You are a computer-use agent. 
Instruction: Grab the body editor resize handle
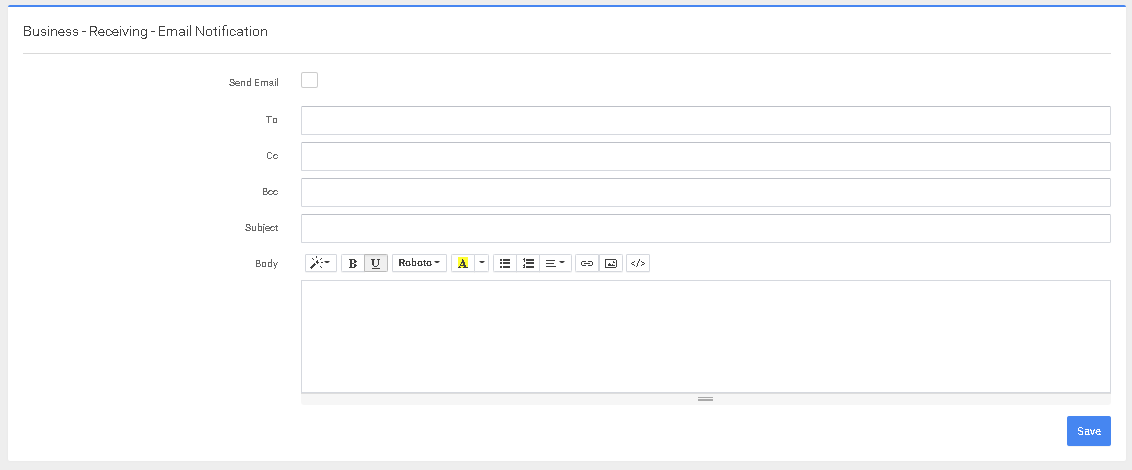pos(705,399)
